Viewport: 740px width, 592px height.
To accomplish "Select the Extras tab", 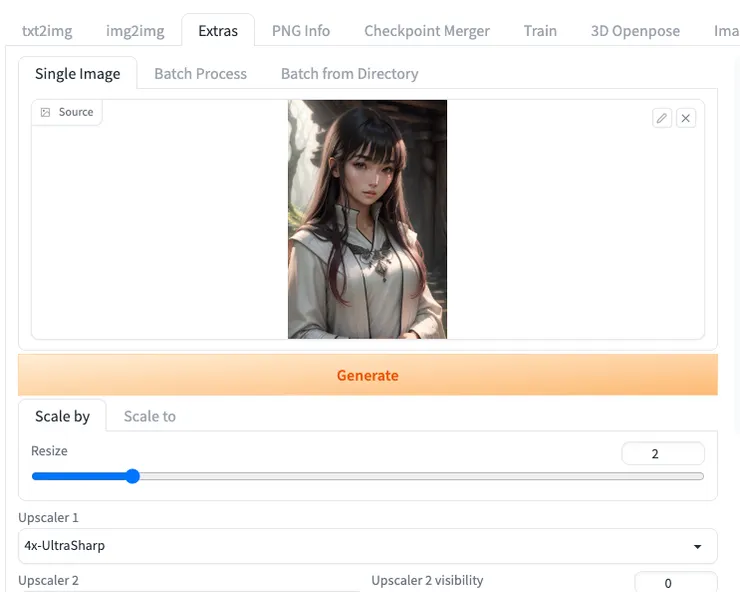I will pyautogui.click(x=218, y=31).
